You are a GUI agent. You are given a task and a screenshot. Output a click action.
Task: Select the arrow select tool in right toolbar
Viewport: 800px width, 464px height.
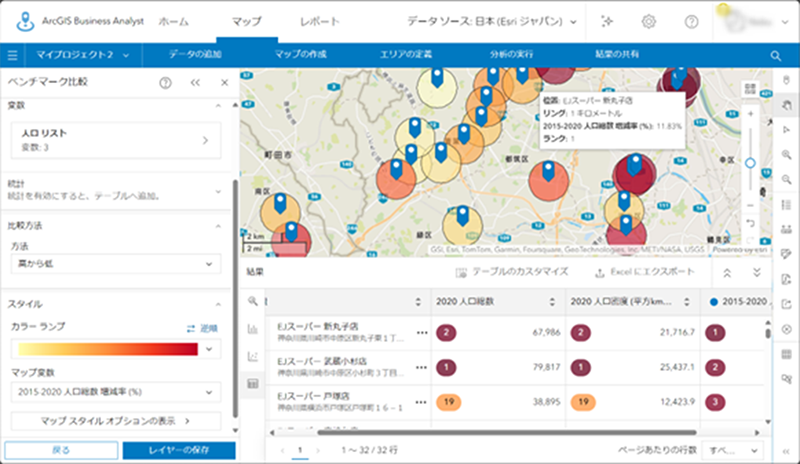(786, 130)
